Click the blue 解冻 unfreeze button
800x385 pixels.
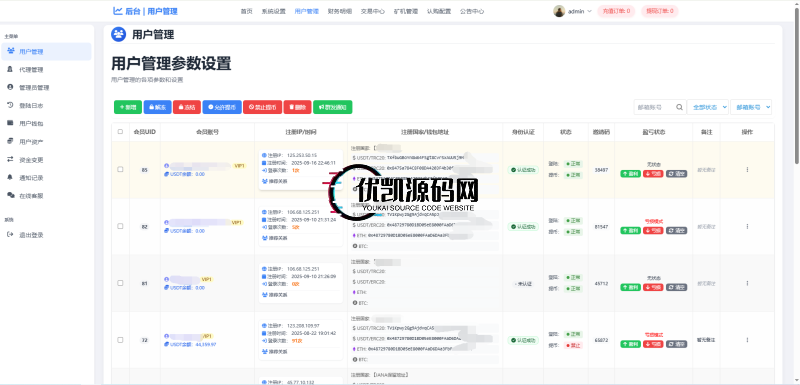point(157,107)
